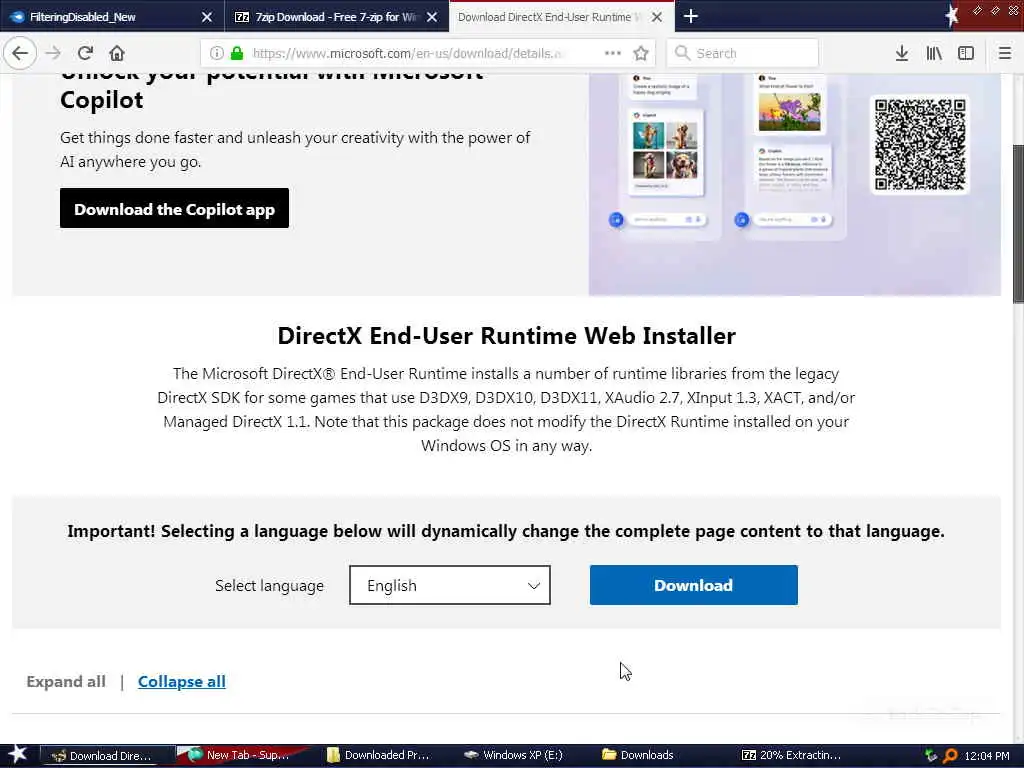1024x768 pixels.
Task: Focus the browser Search box
Action: click(743, 53)
